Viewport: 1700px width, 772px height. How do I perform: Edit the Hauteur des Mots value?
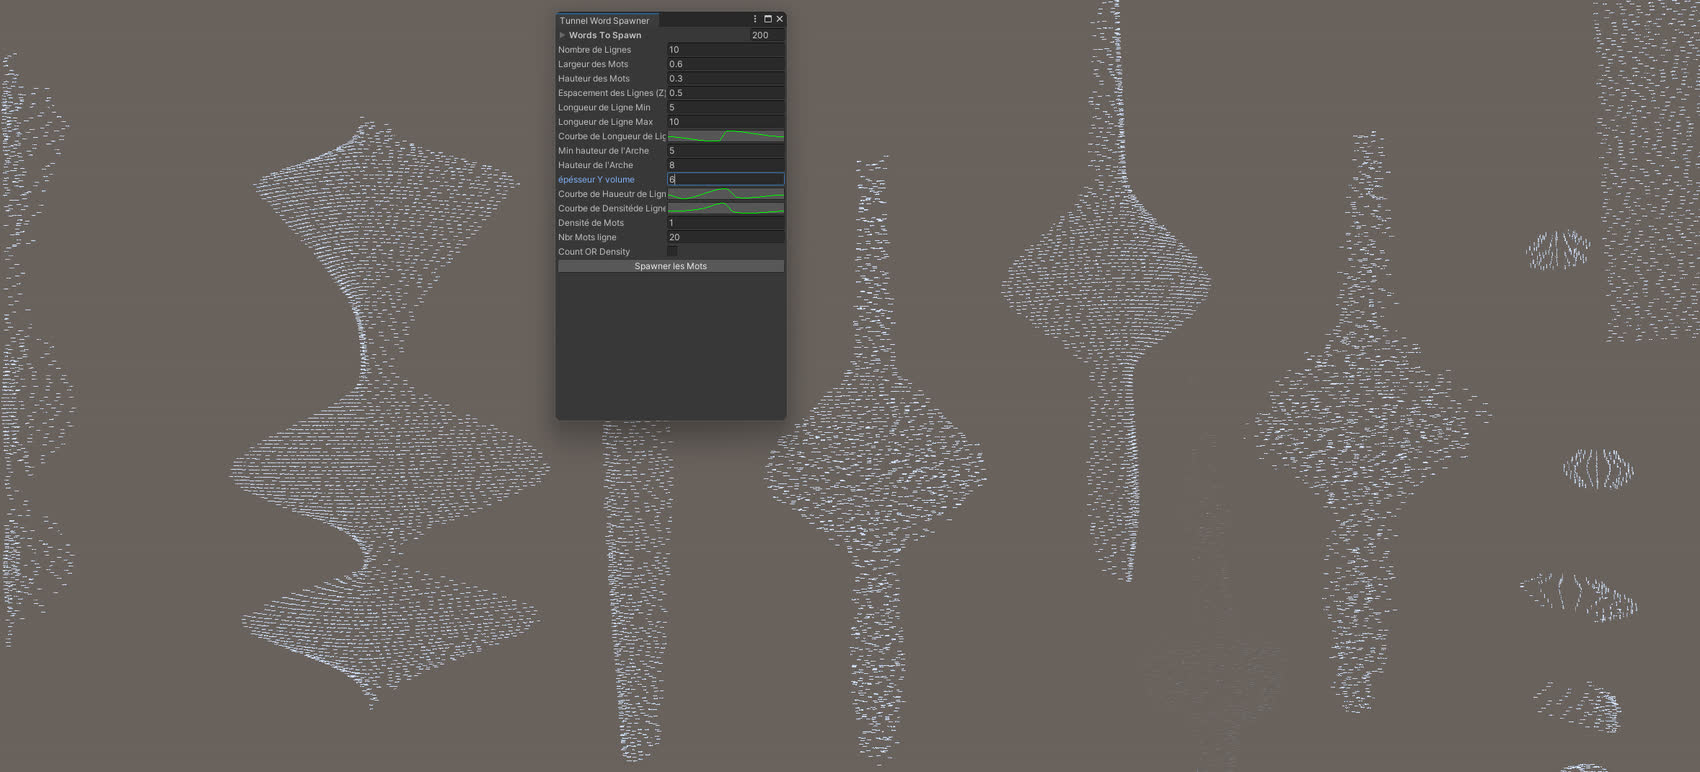click(x=726, y=78)
